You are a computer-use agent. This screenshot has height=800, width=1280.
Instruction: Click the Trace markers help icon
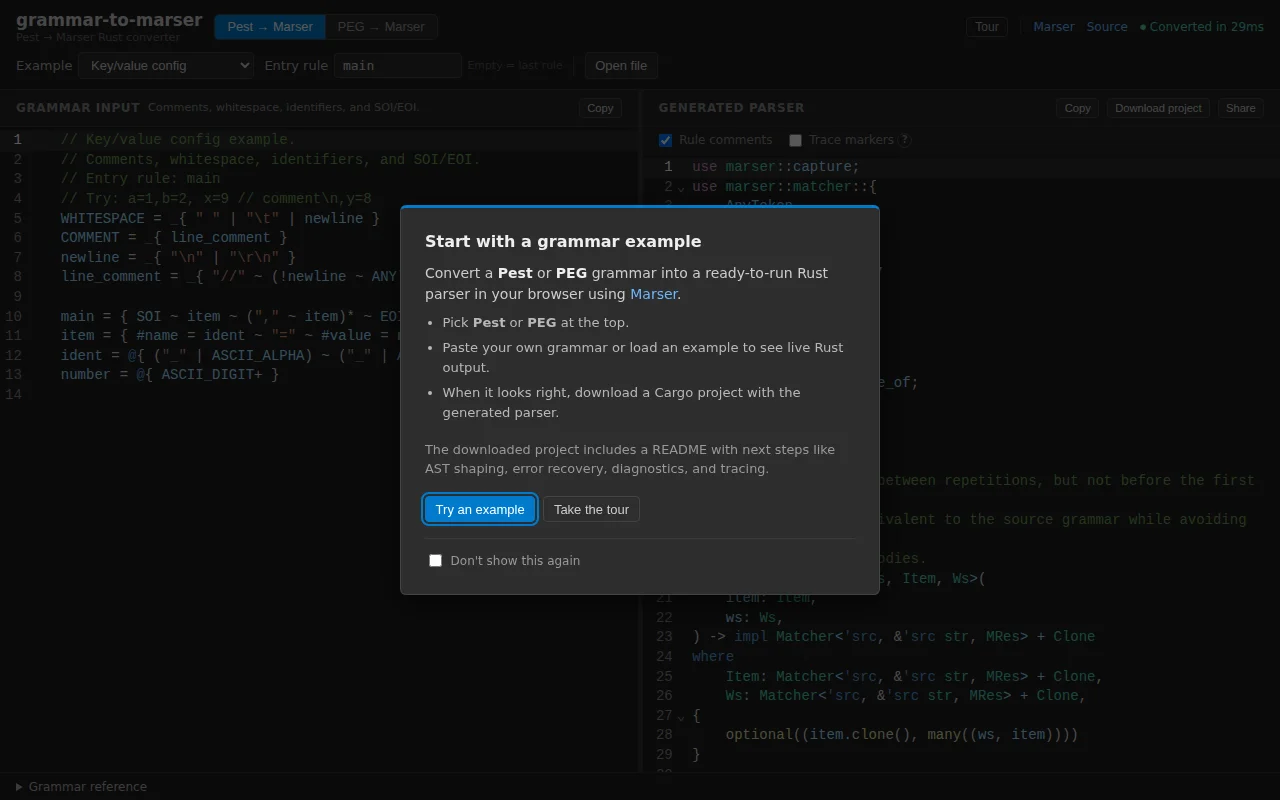coord(905,140)
